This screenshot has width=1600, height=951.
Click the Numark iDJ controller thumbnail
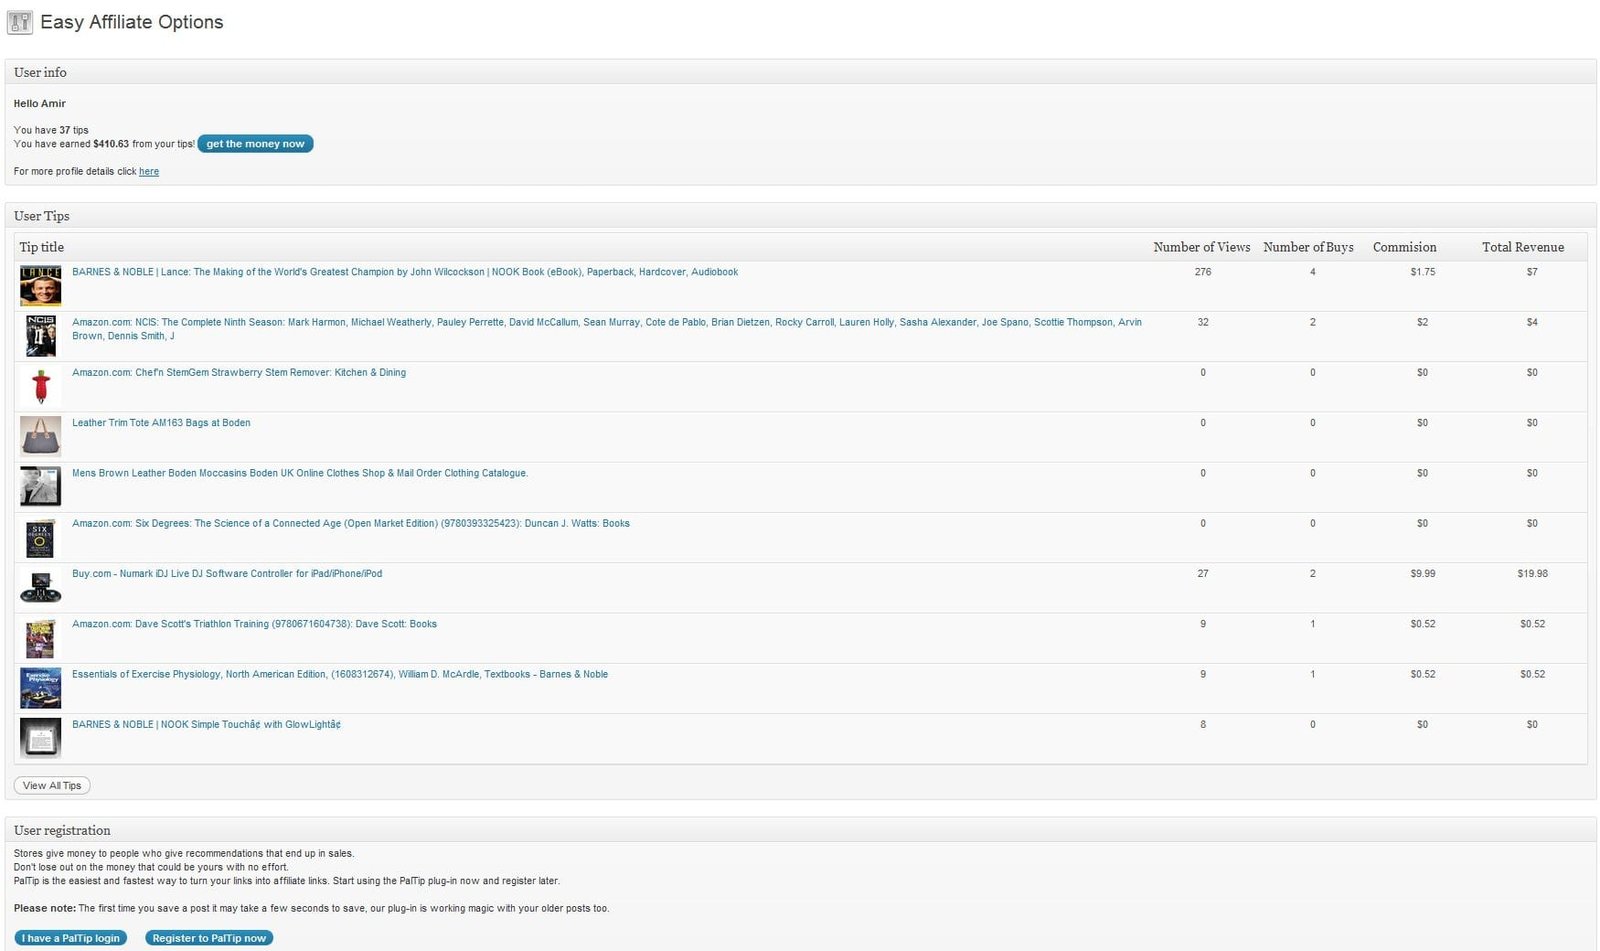[x=40, y=587]
